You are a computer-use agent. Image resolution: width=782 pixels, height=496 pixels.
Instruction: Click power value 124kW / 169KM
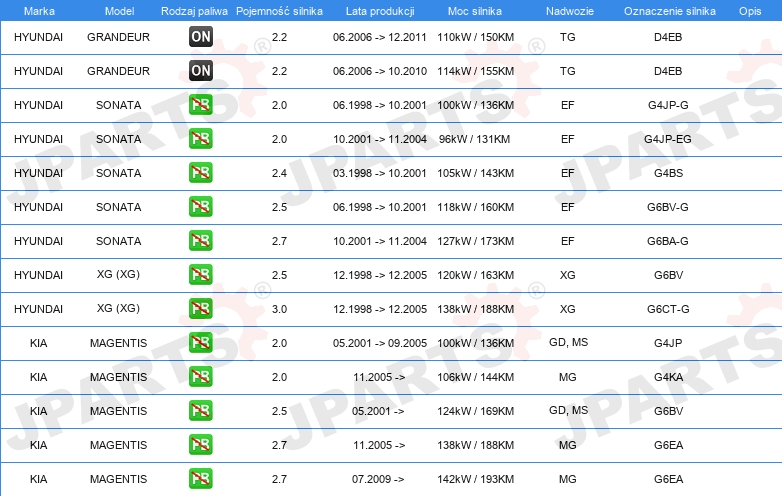[475, 411]
